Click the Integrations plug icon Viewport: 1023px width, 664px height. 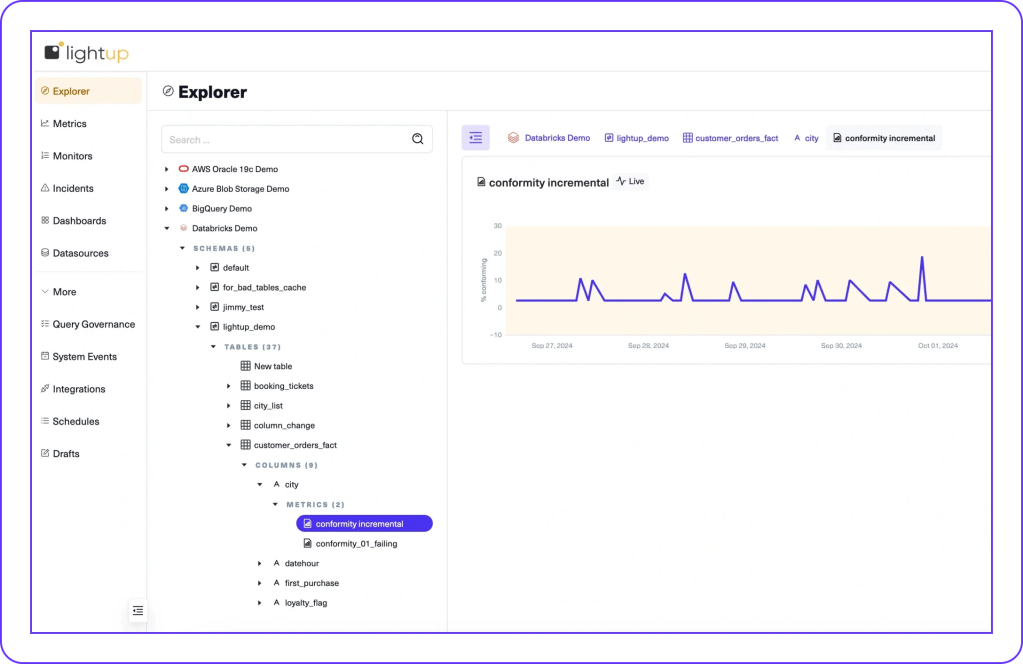pyautogui.click(x=45, y=389)
